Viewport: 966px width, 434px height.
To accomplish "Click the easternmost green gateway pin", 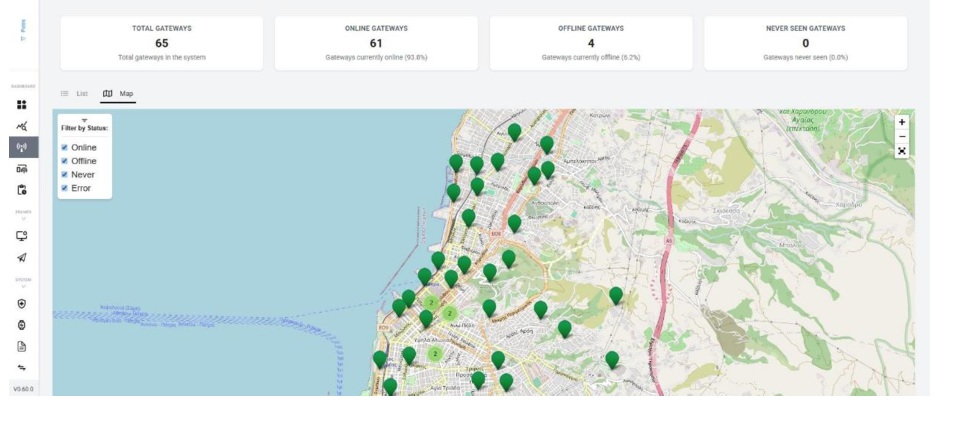I will point(616,295).
